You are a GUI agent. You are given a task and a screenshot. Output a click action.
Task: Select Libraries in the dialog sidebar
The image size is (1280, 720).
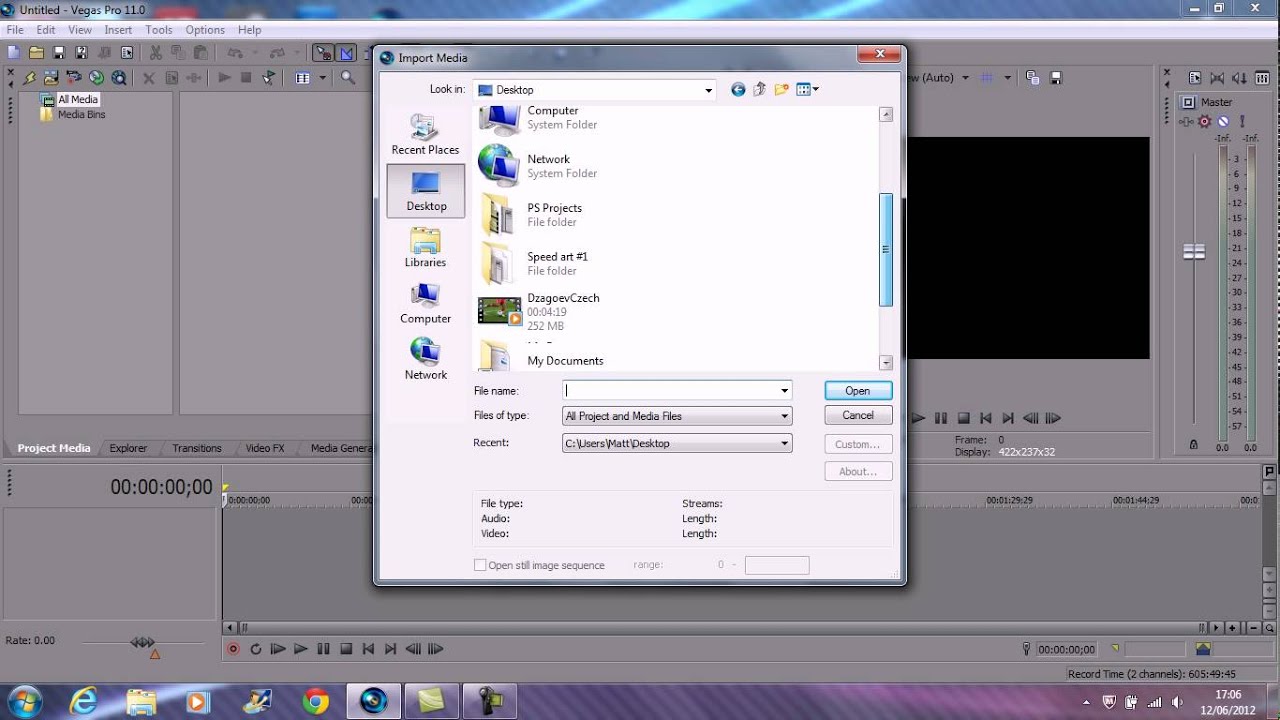tap(425, 247)
